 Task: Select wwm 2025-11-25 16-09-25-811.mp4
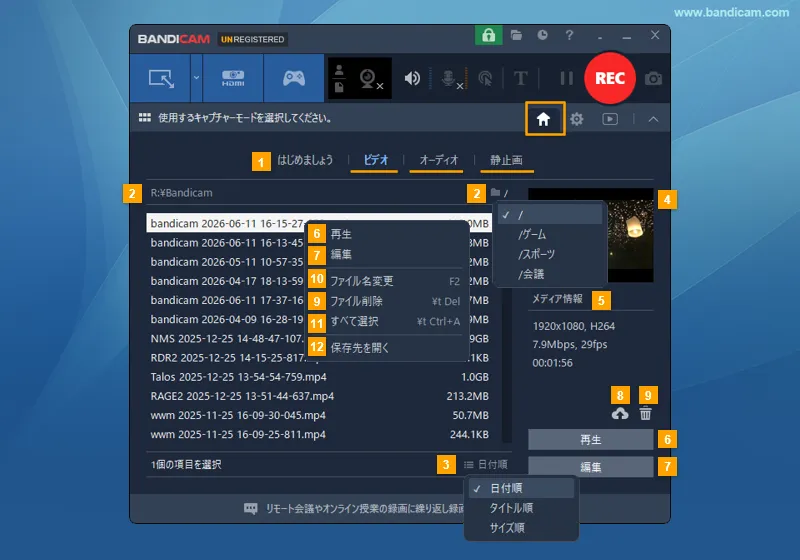320,435
